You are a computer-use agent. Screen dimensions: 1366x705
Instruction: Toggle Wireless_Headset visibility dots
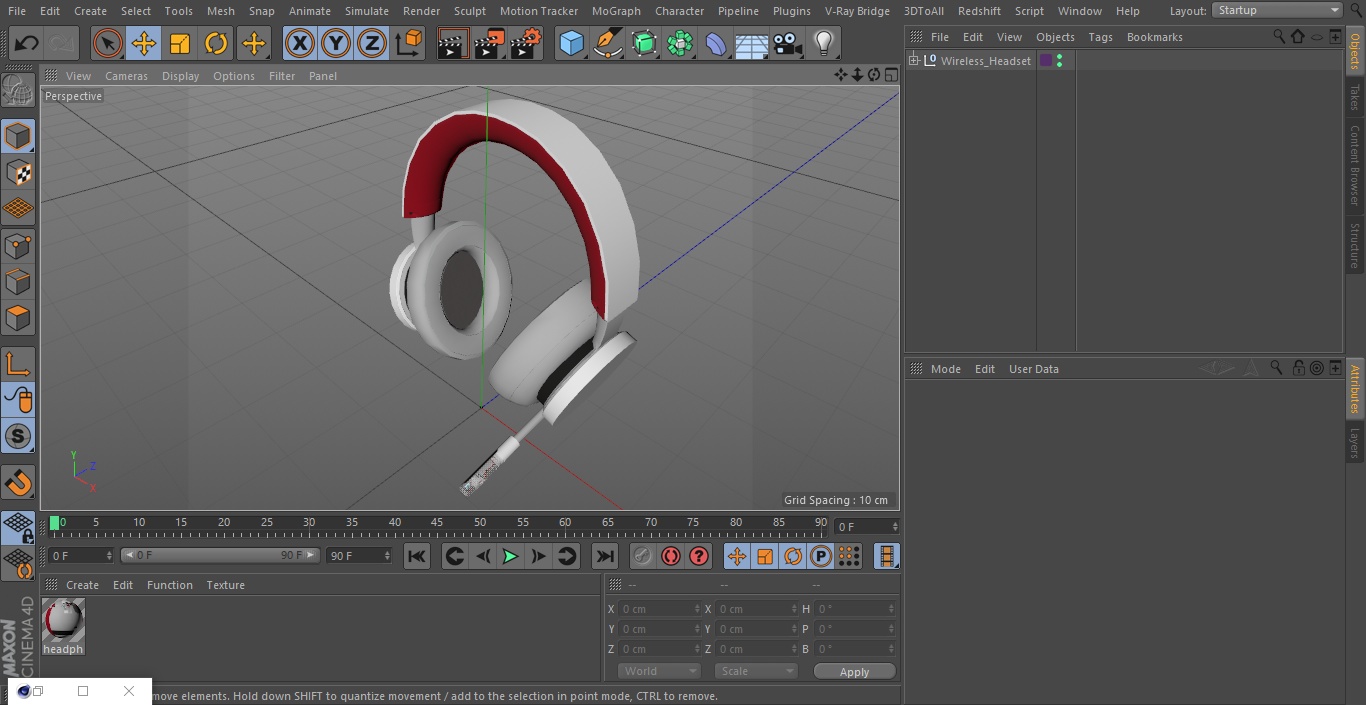[1059, 61]
